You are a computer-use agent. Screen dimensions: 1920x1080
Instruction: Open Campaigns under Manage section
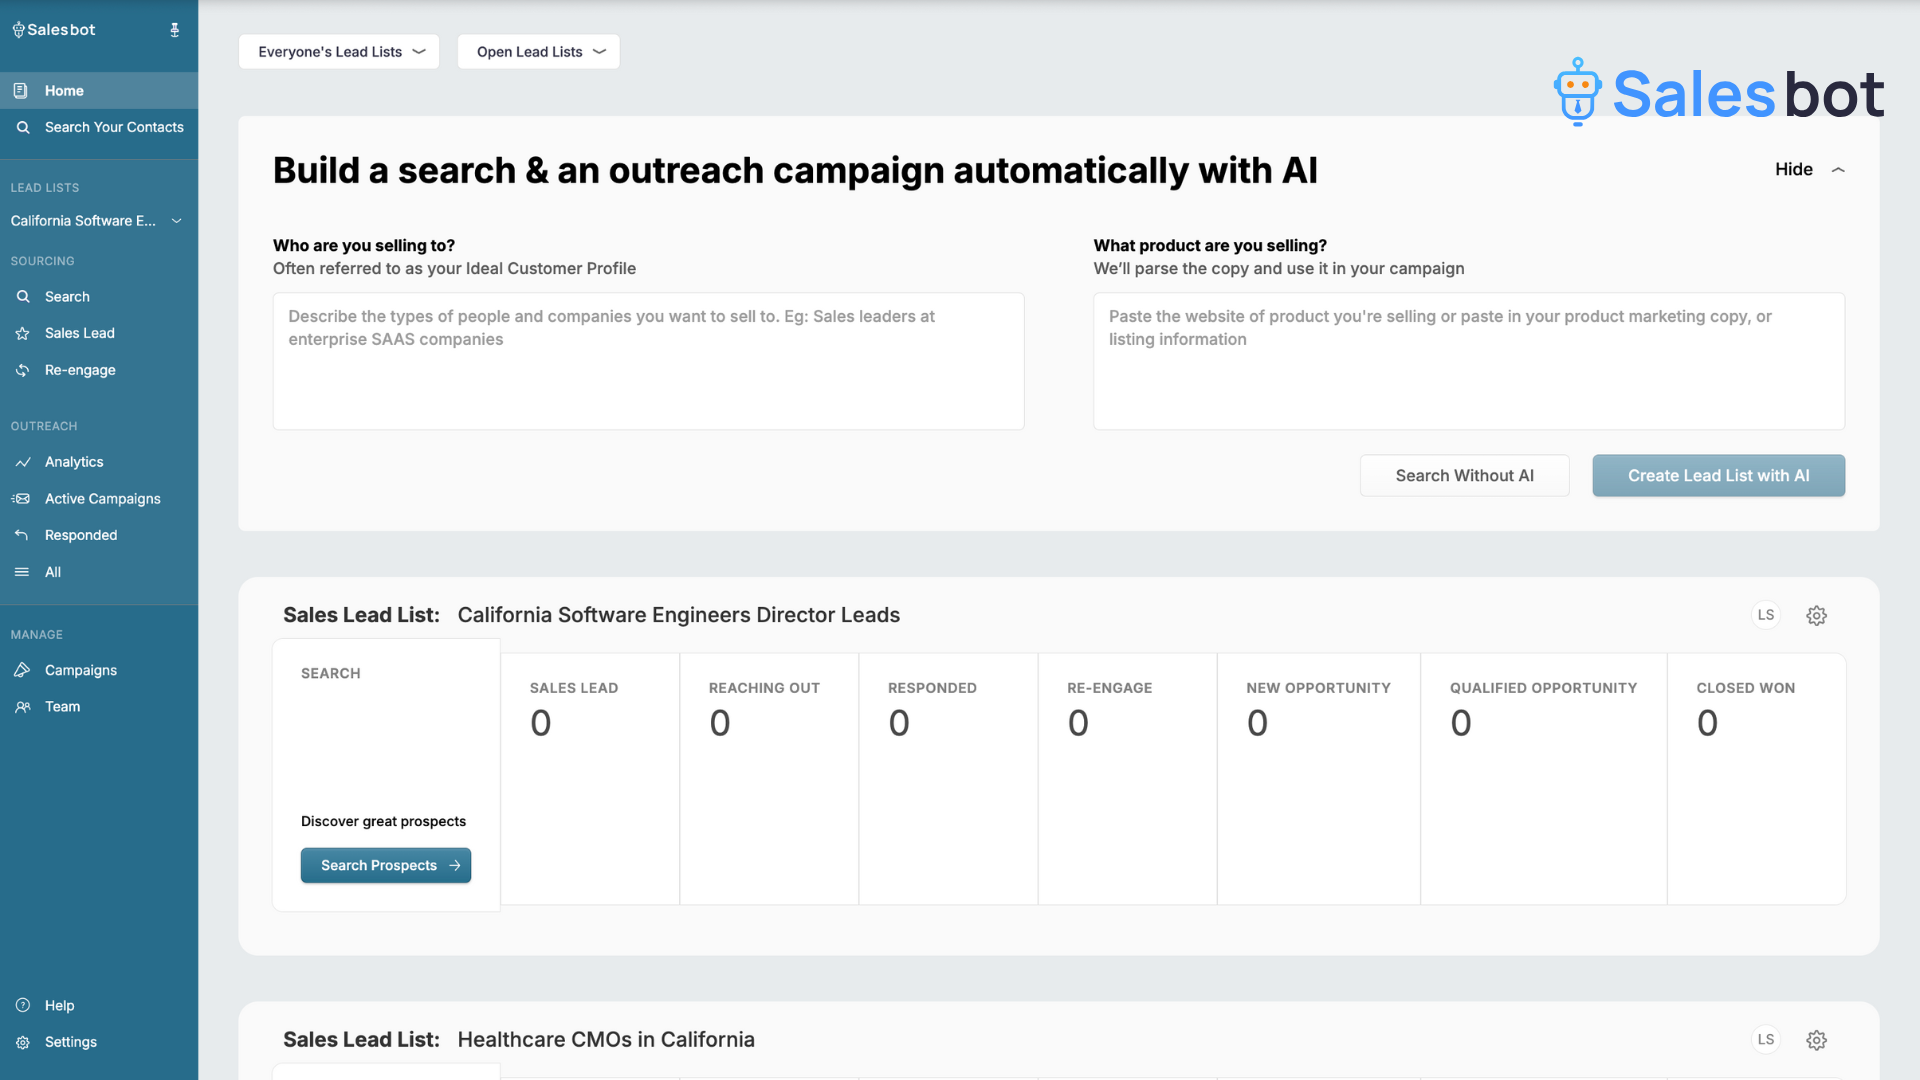pos(80,670)
